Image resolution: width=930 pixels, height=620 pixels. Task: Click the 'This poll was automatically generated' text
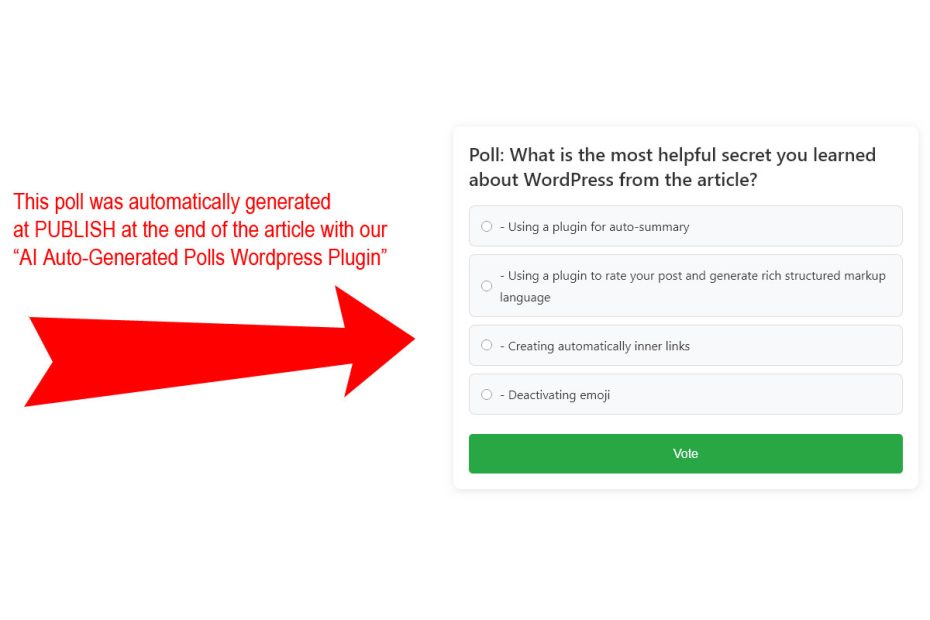pos(172,202)
